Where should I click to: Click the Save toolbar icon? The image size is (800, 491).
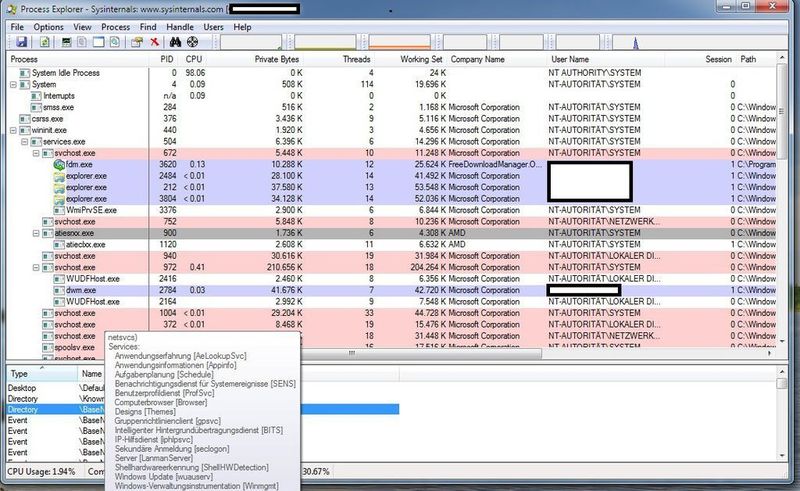pyautogui.click(x=20, y=42)
